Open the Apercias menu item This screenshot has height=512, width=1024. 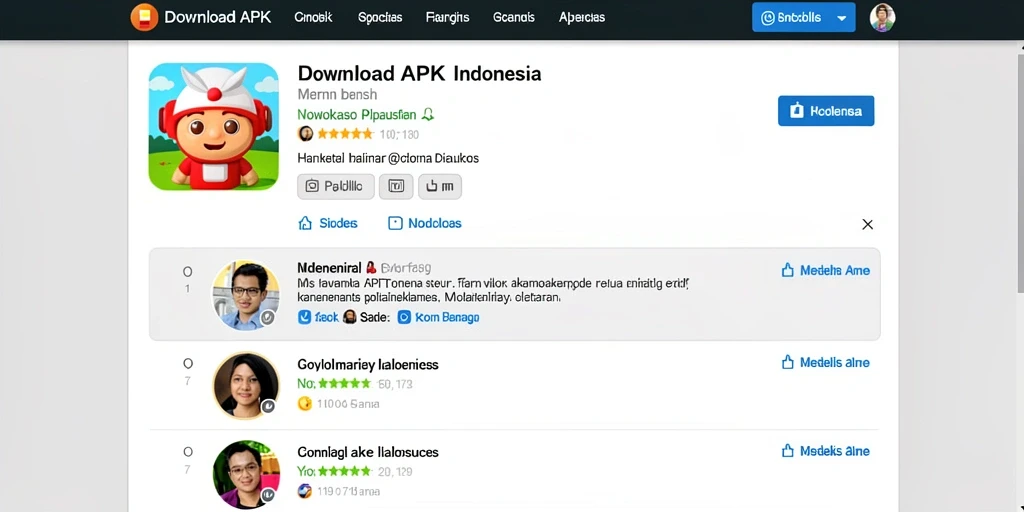coord(582,18)
